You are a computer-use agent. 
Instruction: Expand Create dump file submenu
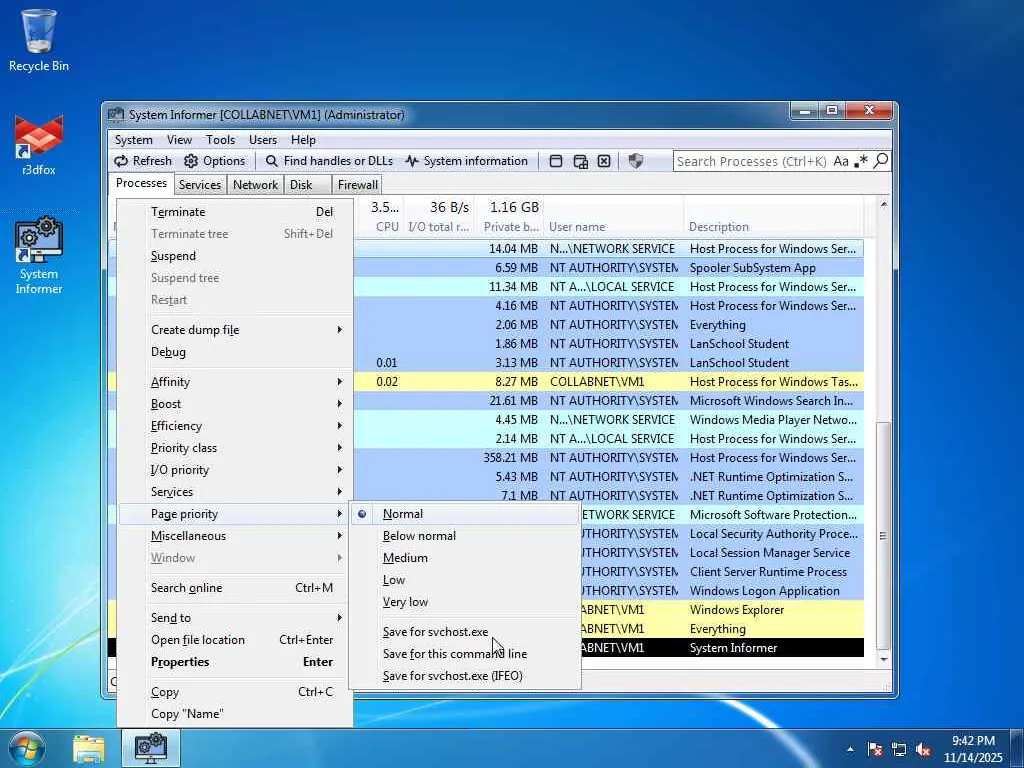235,330
